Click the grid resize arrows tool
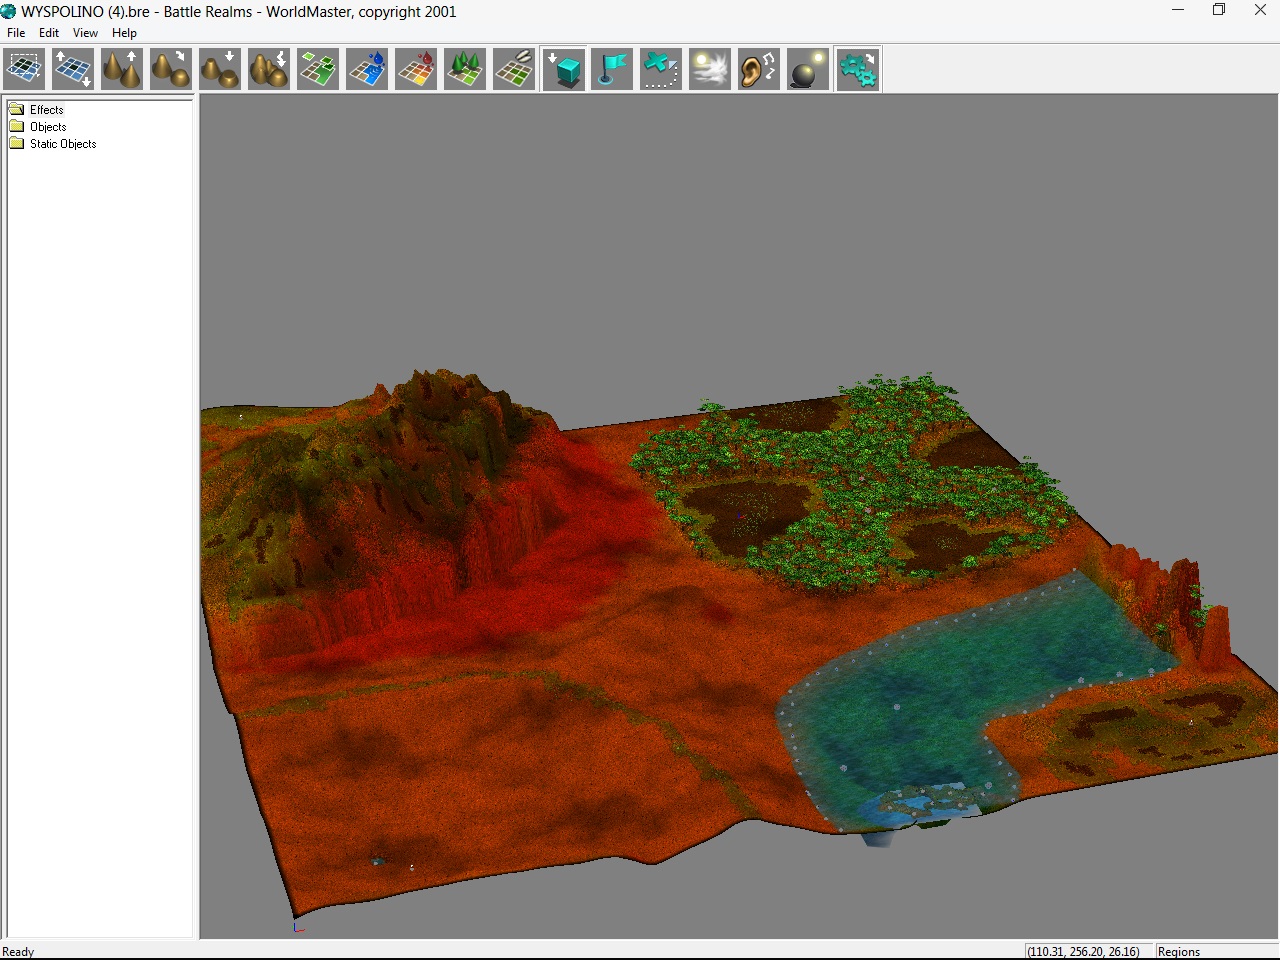The image size is (1280, 960). coord(73,70)
